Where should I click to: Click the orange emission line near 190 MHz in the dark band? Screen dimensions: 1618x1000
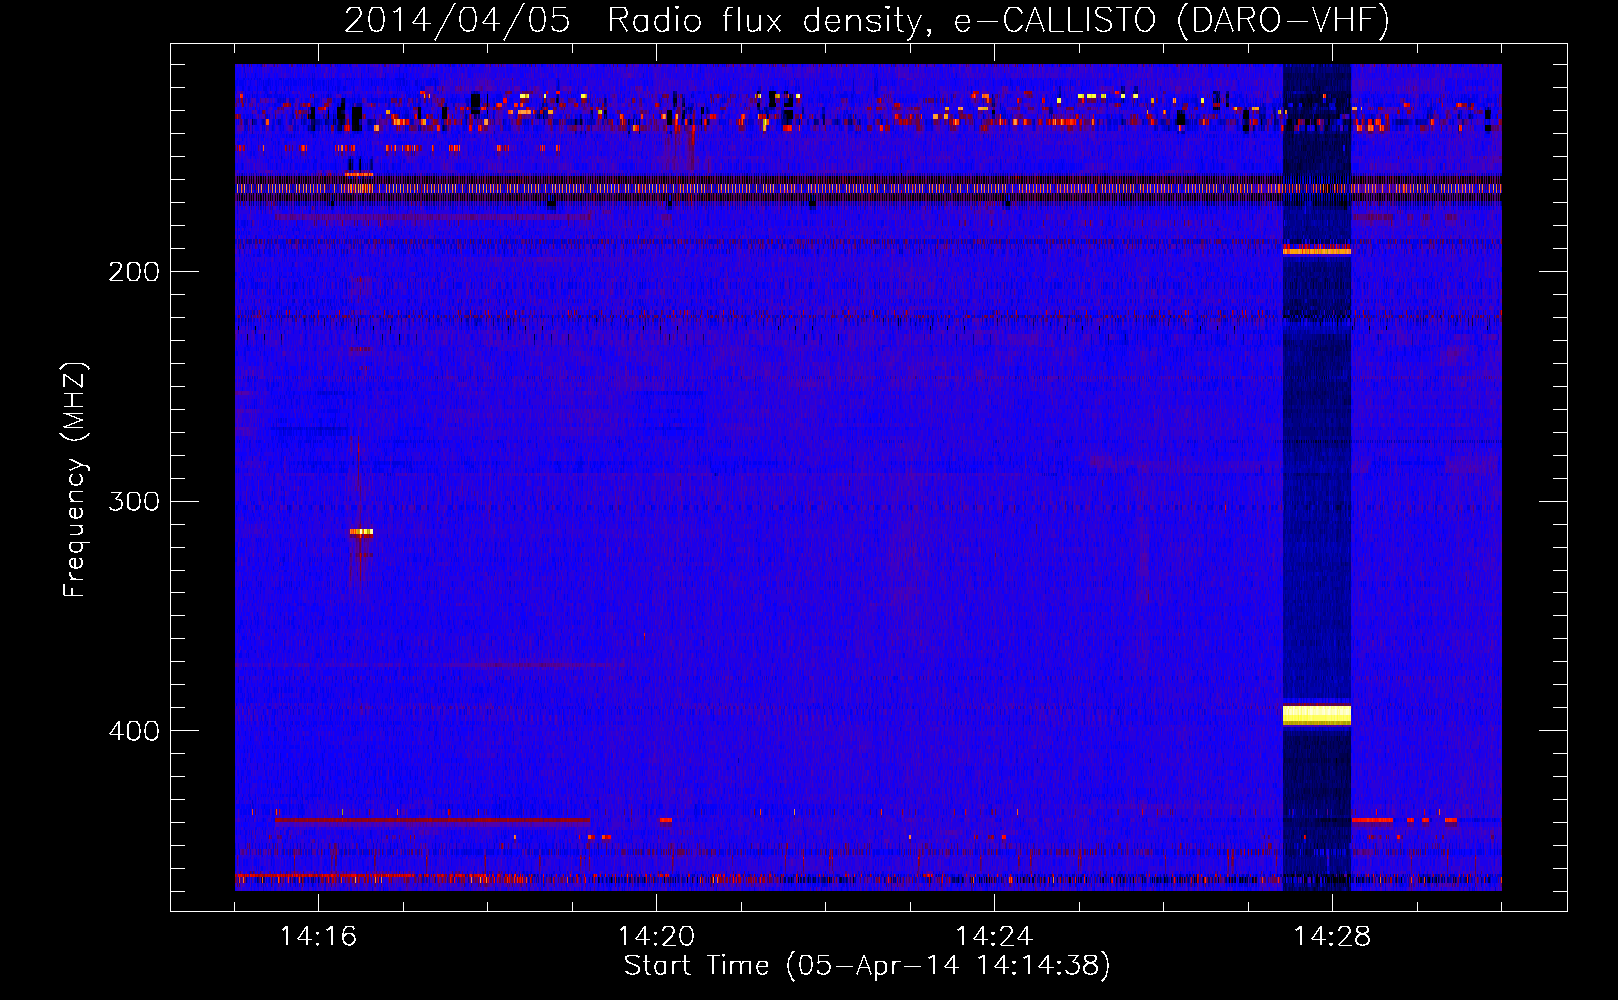tap(1317, 251)
